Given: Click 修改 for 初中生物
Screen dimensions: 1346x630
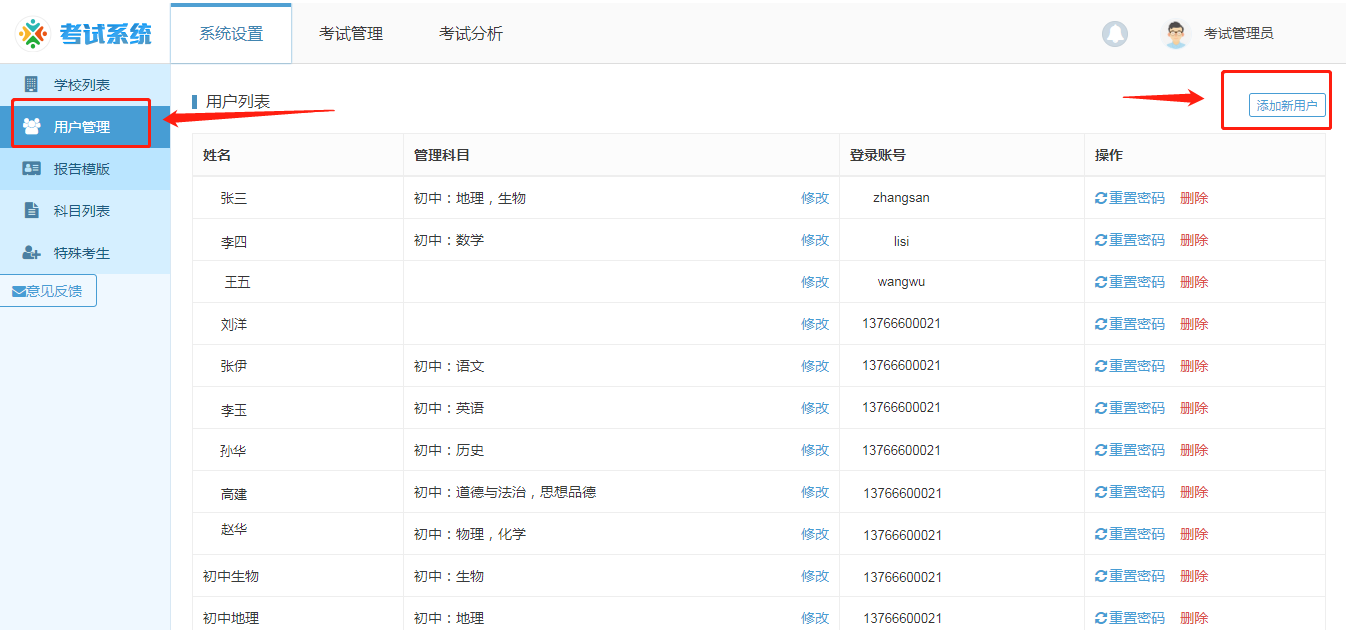Looking at the screenshot, I should click(815, 575).
